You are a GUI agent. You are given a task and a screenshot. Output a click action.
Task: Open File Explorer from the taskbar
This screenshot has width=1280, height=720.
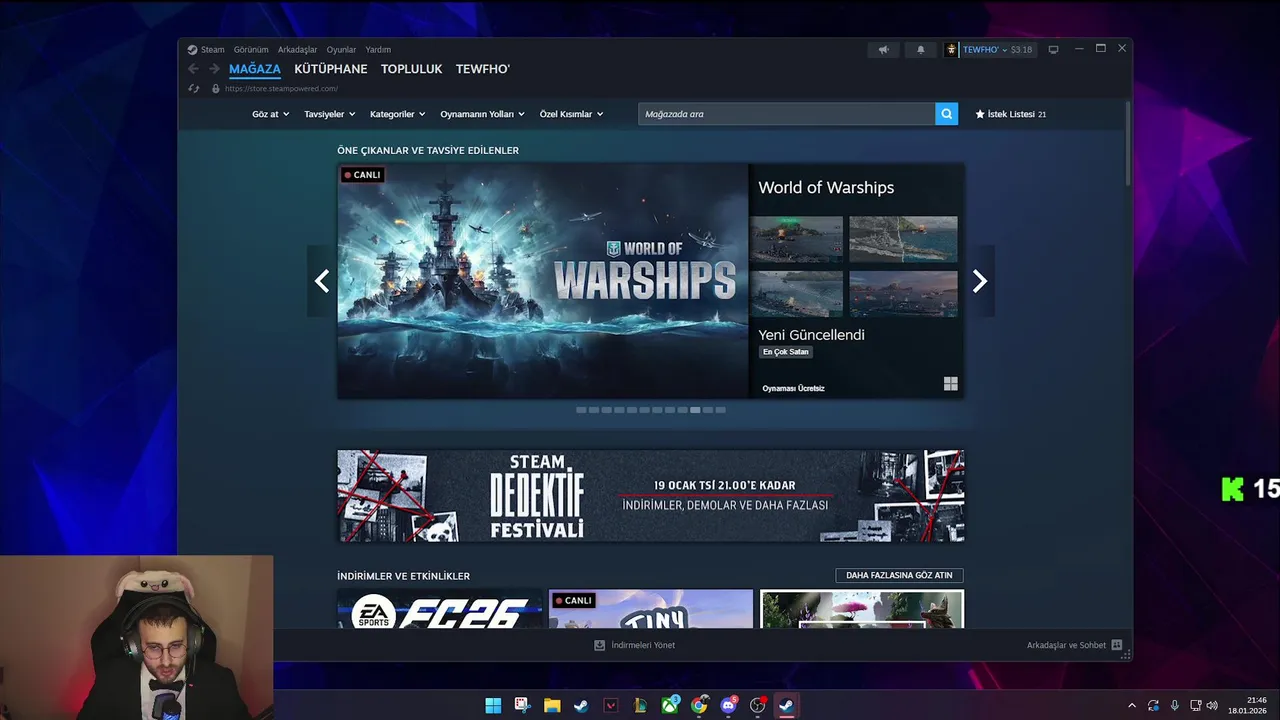click(x=552, y=705)
